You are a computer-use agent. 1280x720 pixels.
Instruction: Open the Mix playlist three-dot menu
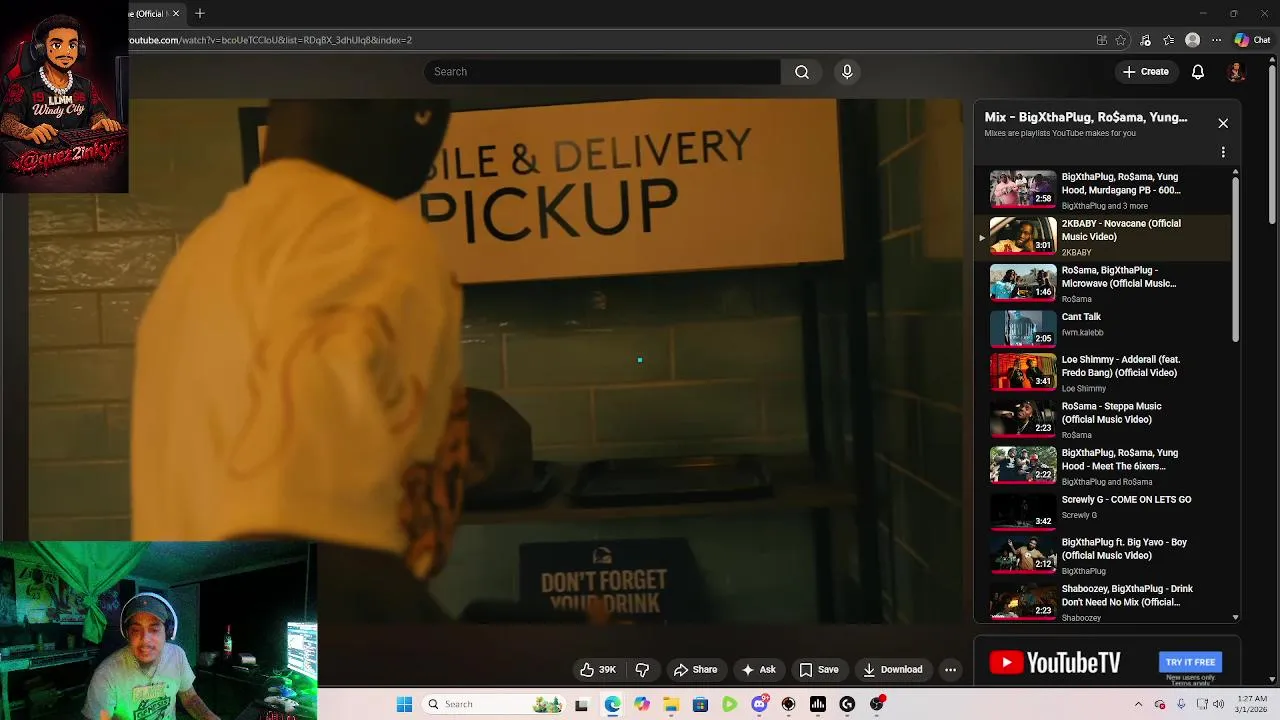click(x=1223, y=152)
